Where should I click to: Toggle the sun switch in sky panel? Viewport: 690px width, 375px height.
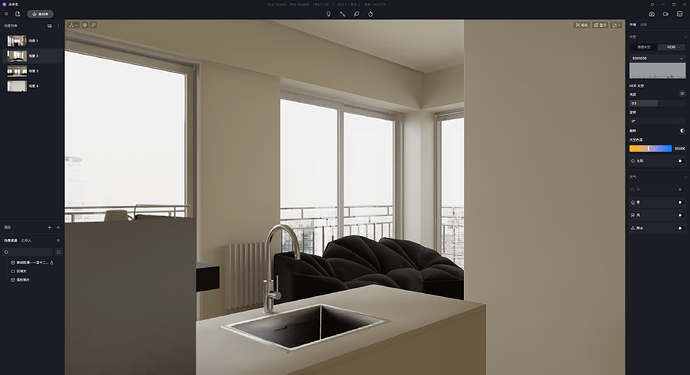click(680, 161)
